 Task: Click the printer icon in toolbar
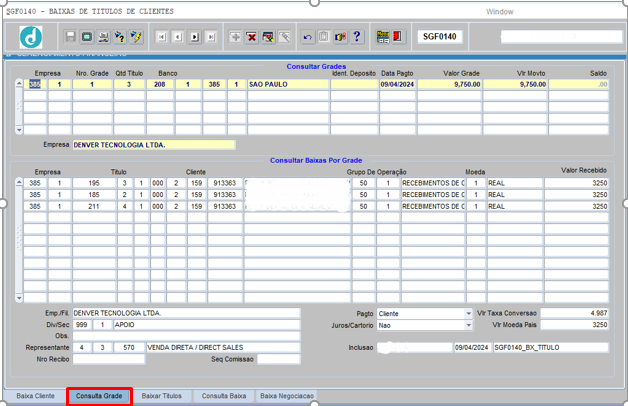(x=103, y=37)
